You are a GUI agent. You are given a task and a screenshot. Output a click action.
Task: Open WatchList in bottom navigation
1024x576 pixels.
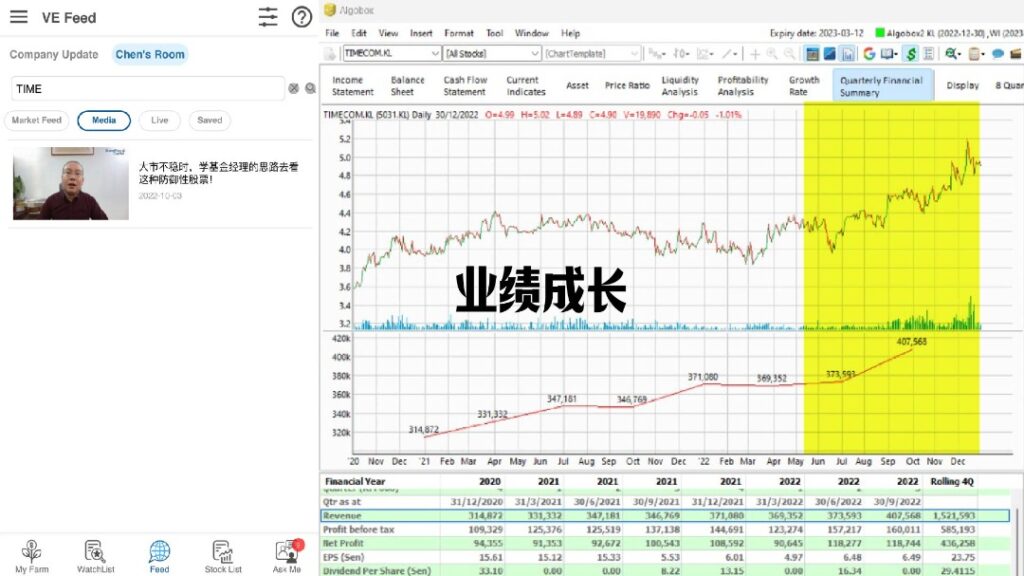(x=95, y=556)
